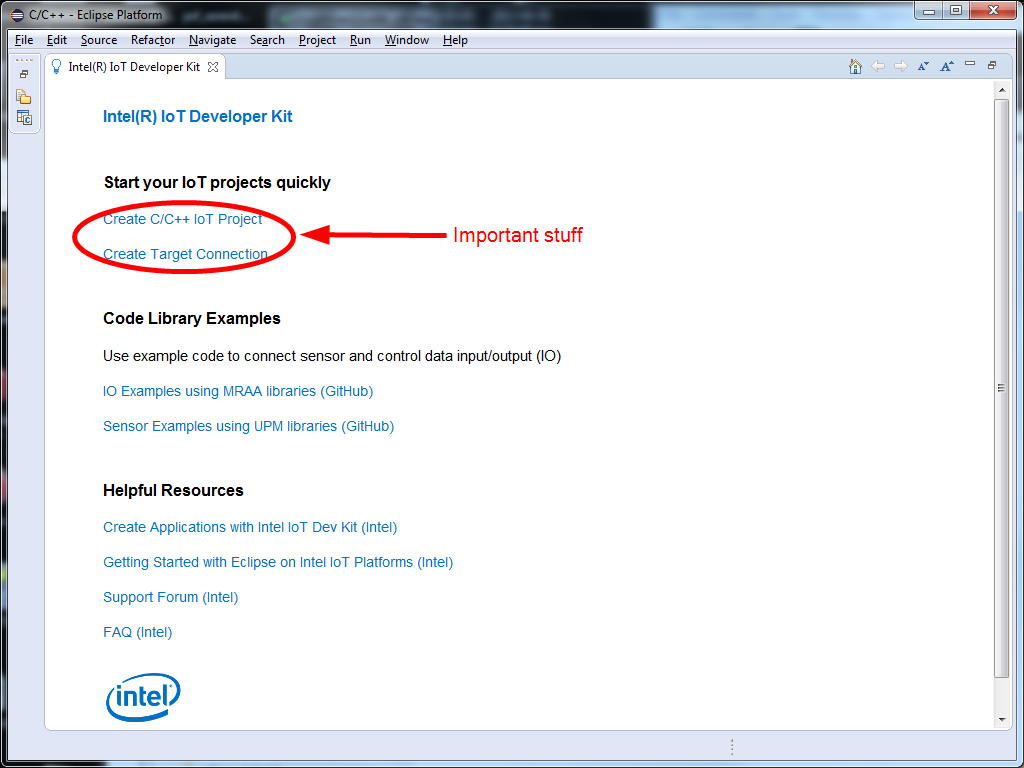Click the scrollbar down arrow
Image resolution: width=1024 pixels, height=768 pixels.
pyautogui.click(x=1002, y=720)
